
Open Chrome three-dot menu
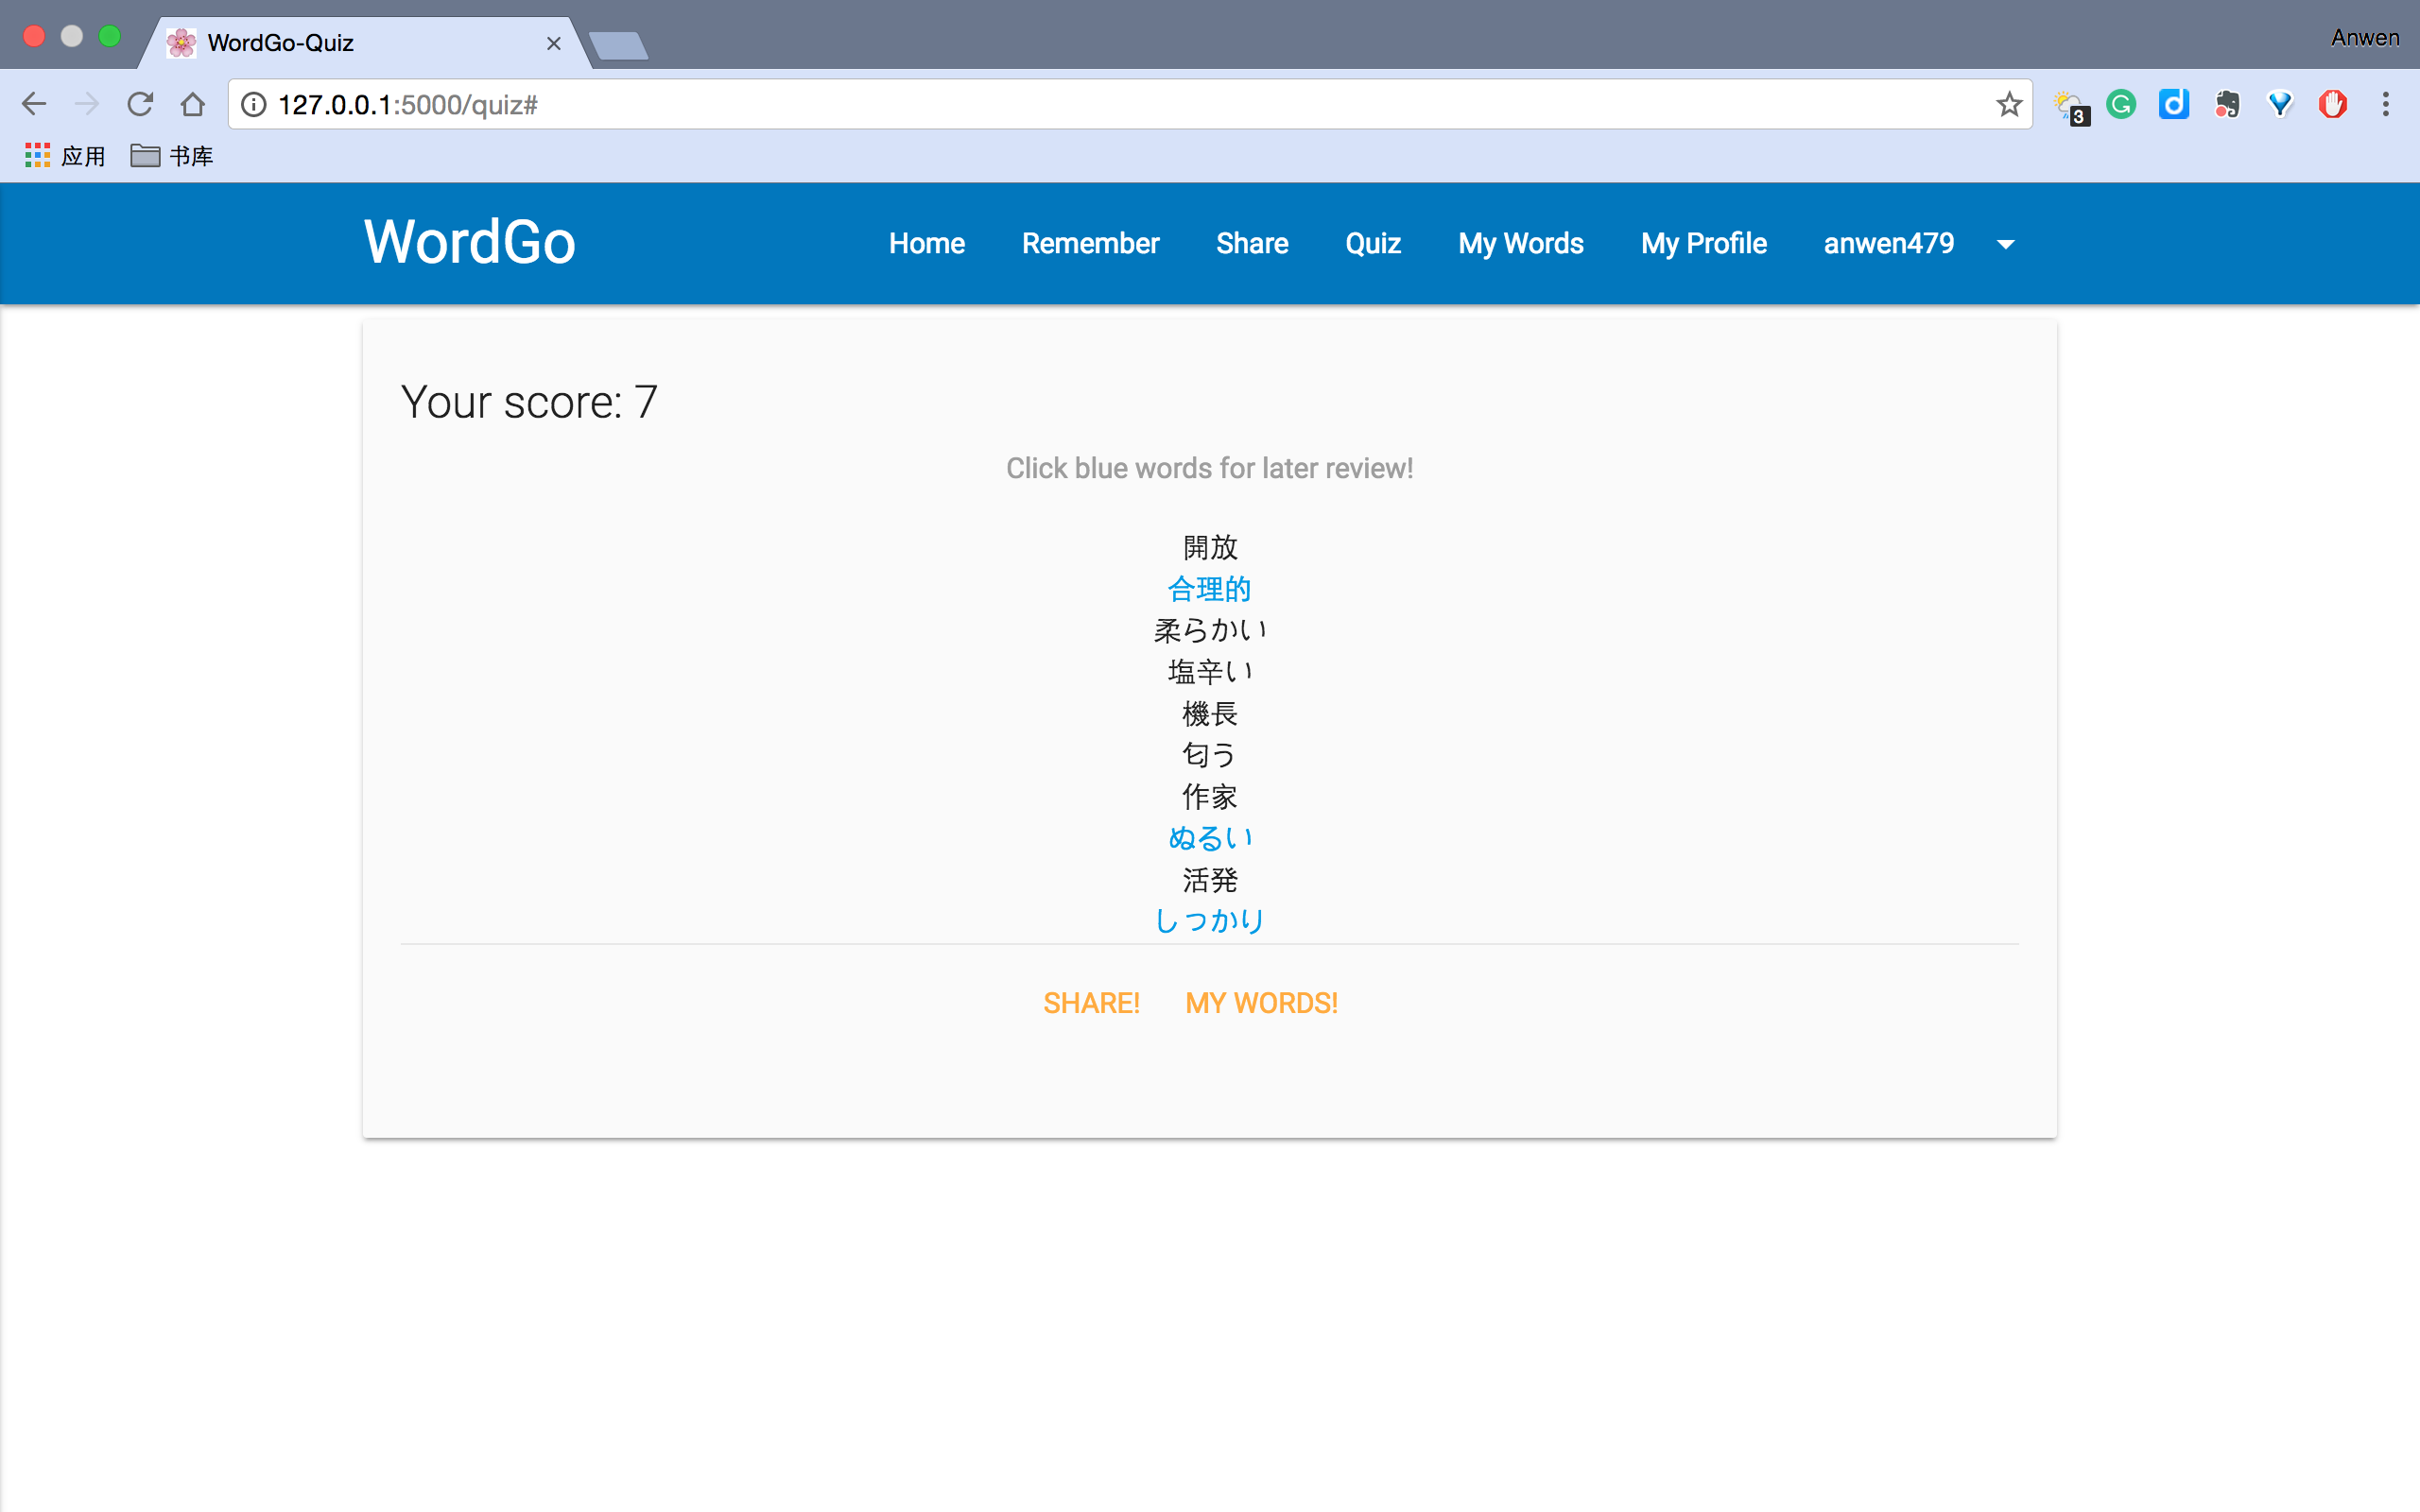pos(2385,104)
